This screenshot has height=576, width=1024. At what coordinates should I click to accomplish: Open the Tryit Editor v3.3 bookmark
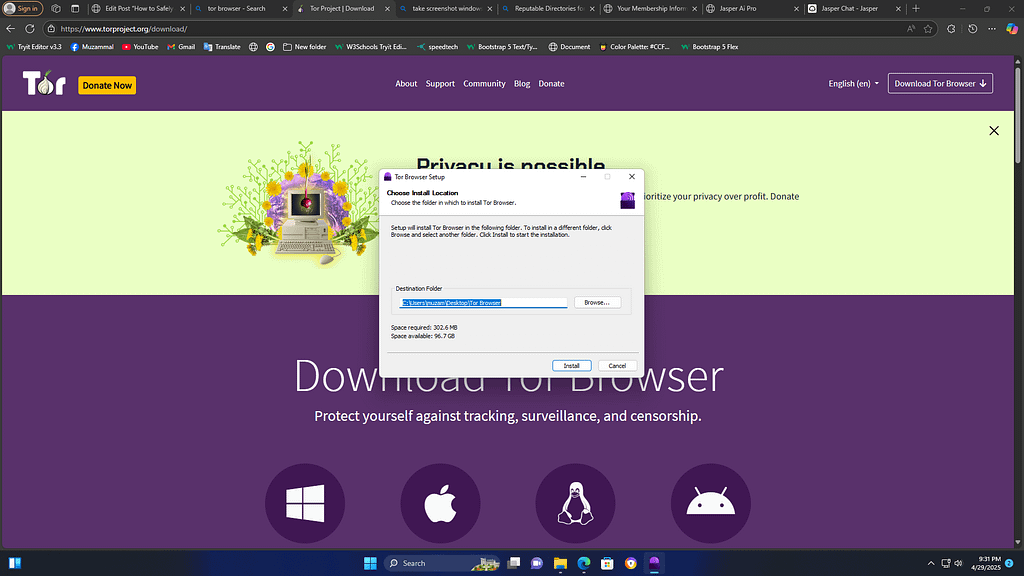coord(34,47)
